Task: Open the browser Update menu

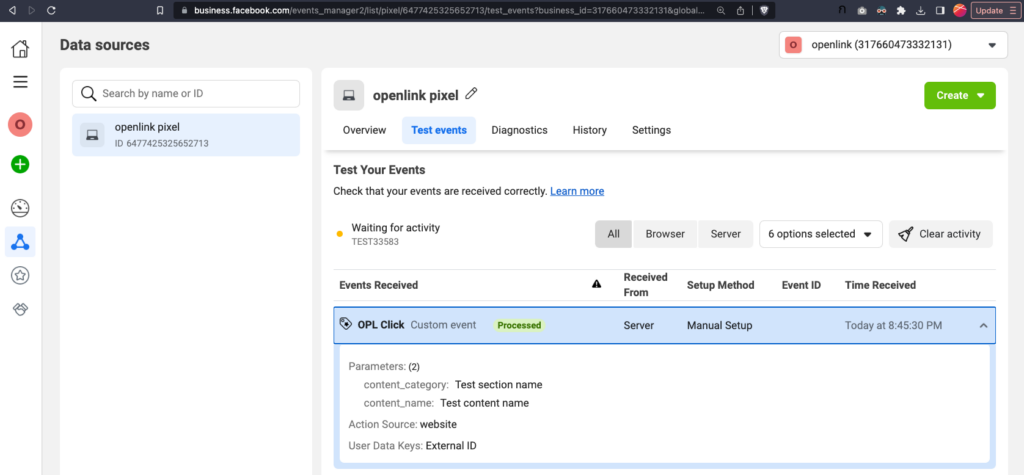Action: click(x=995, y=10)
